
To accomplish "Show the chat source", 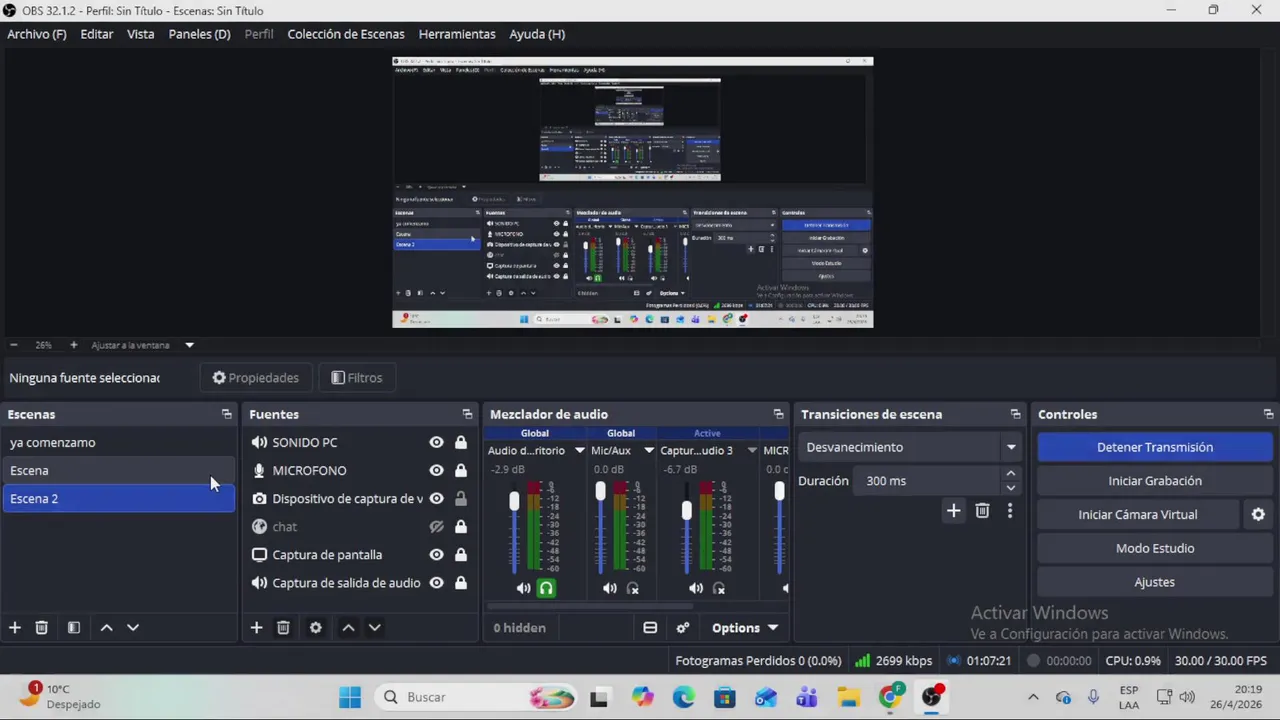I will click(x=436, y=526).
